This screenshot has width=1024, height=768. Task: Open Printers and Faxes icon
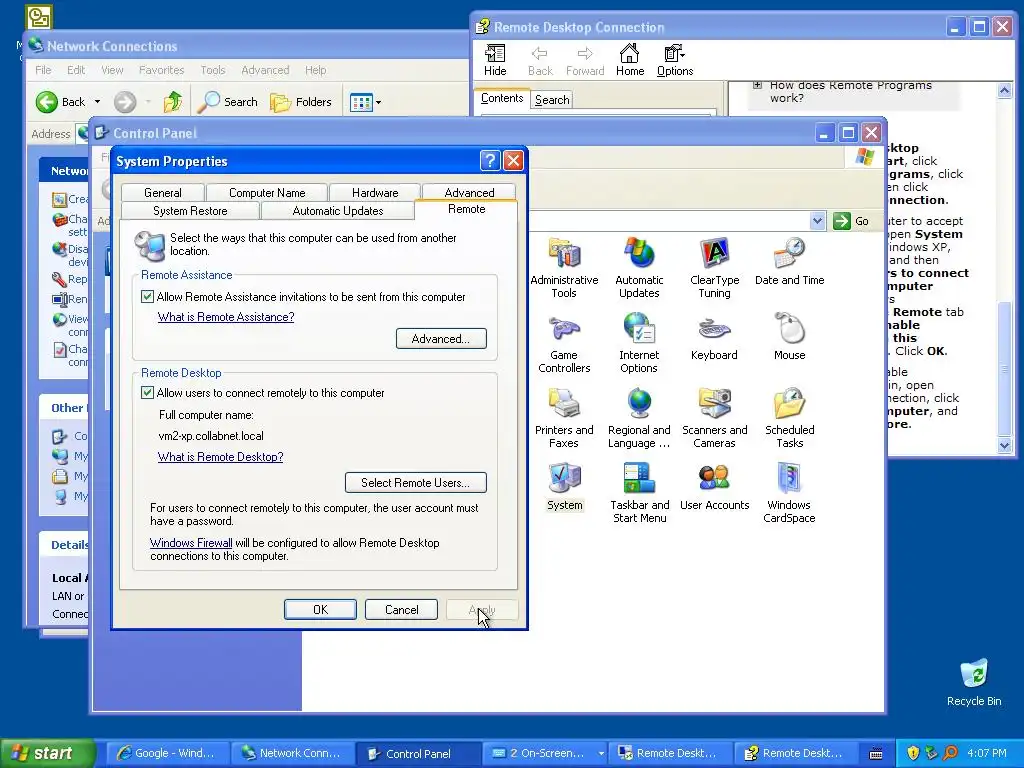click(x=564, y=418)
